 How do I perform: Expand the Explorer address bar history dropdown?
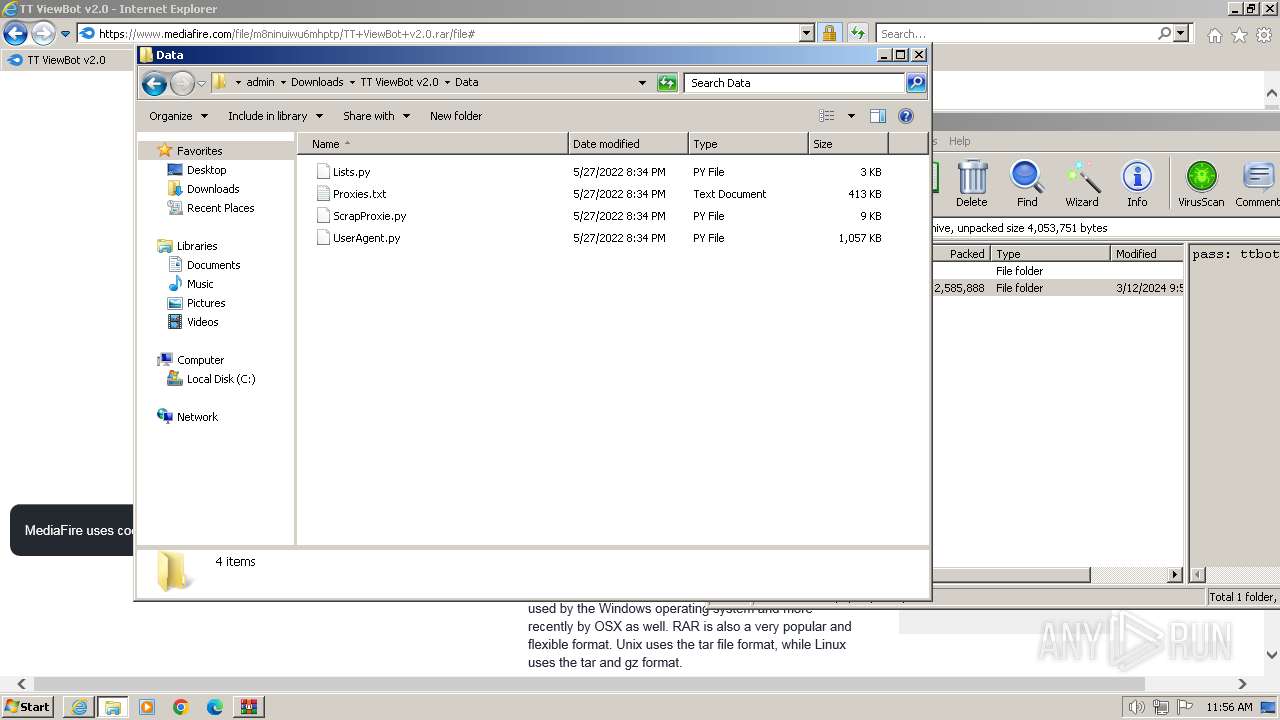642,83
